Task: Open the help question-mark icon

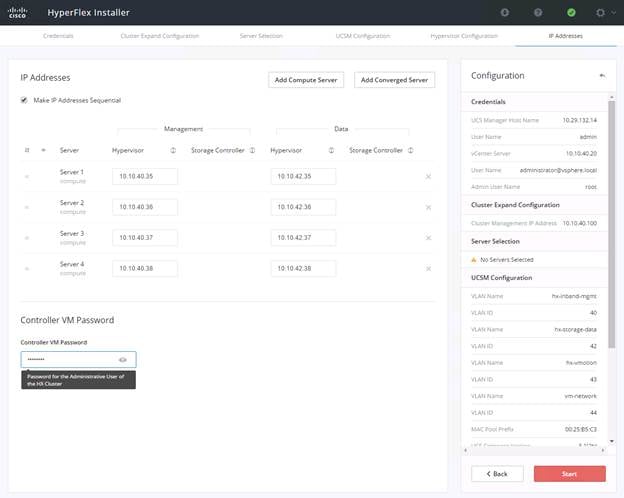Action: [x=538, y=12]
